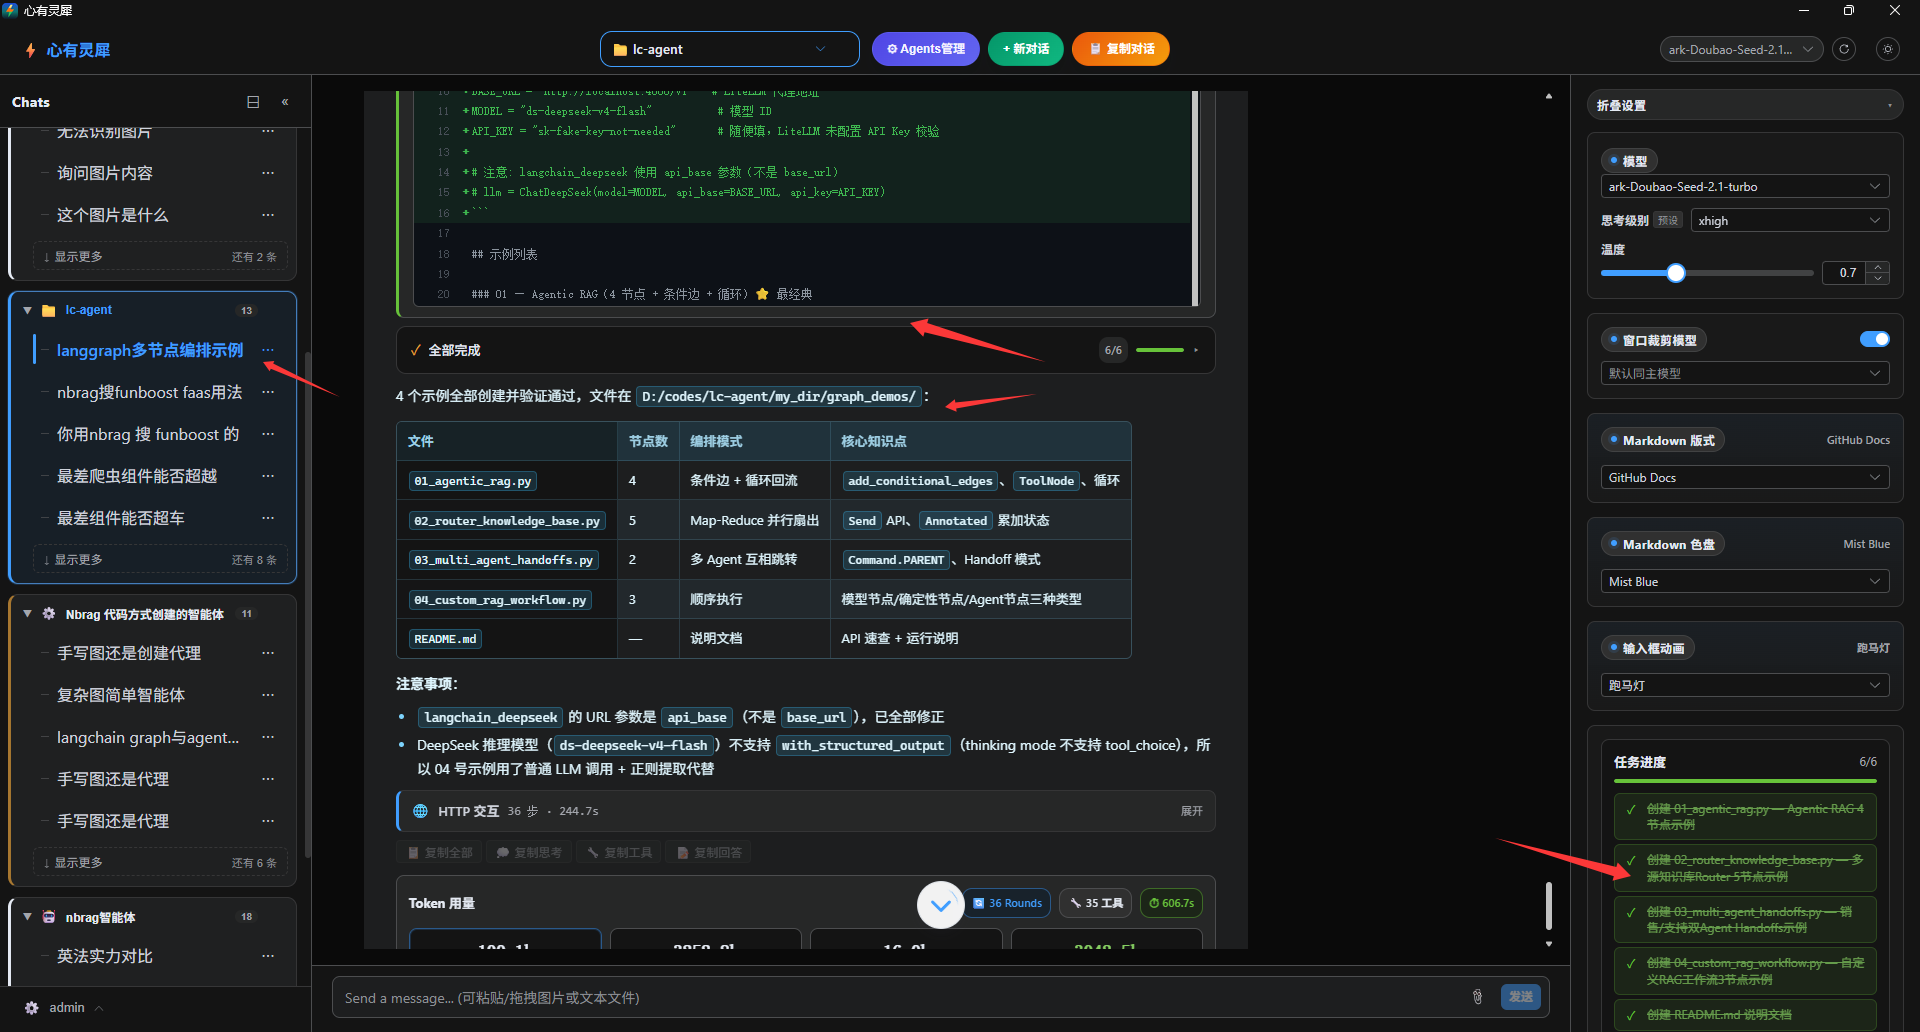This screenshot has width=1920, height=1032.
Task: Open the 思考级别 xhigh dropdown
Action: click(x=1789, y=221)
